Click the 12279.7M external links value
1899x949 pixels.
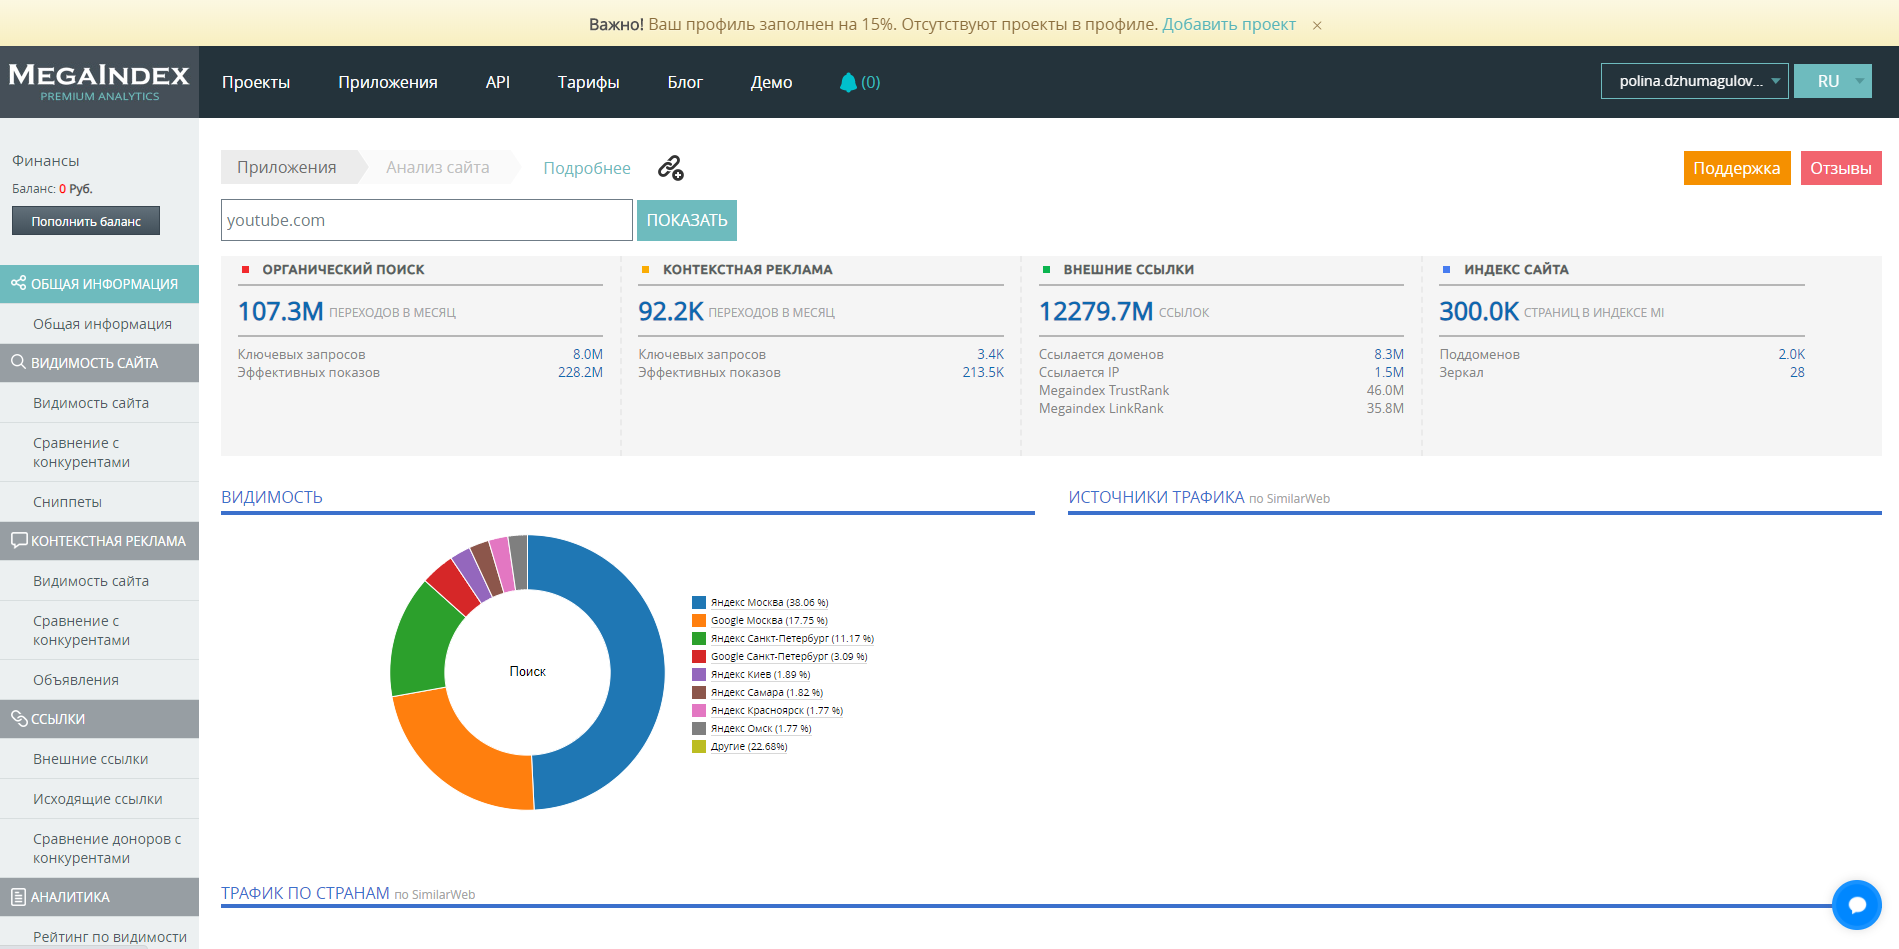[1096, 311]
